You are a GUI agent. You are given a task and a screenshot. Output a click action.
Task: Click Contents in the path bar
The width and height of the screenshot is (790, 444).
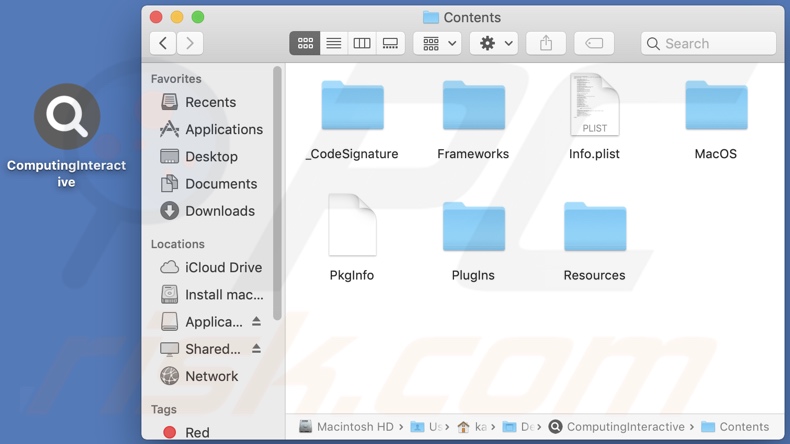735,427
